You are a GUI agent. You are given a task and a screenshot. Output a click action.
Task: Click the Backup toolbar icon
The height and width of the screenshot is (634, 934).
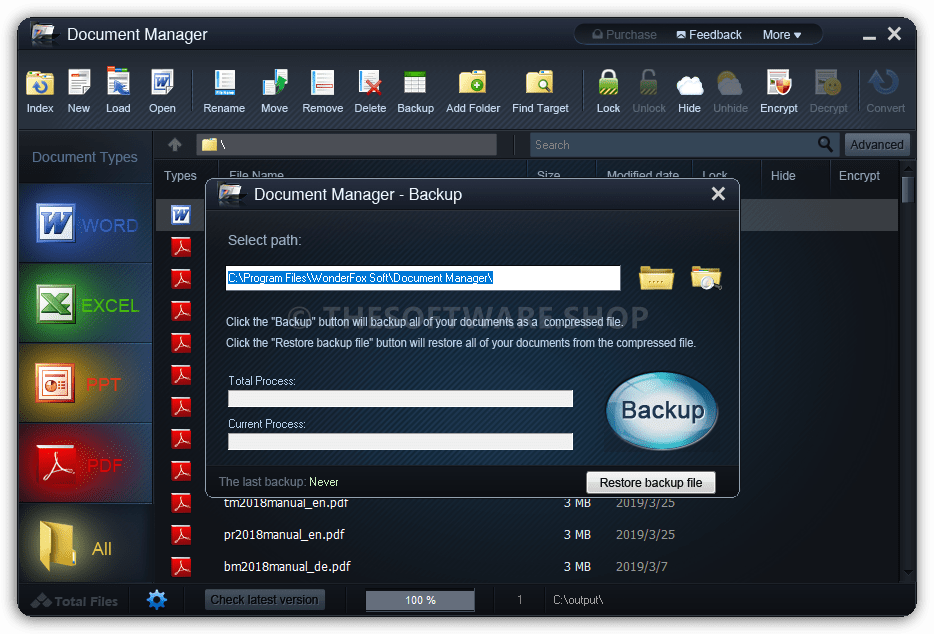[415, 91]
